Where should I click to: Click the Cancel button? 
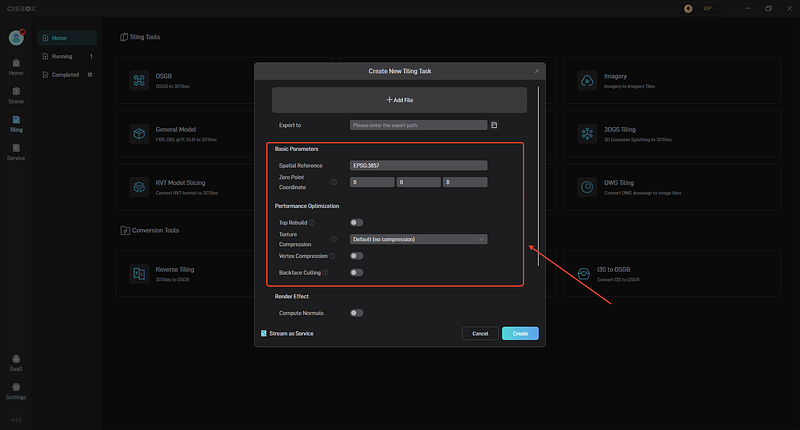pyautogui.click(x=480, y=333)
